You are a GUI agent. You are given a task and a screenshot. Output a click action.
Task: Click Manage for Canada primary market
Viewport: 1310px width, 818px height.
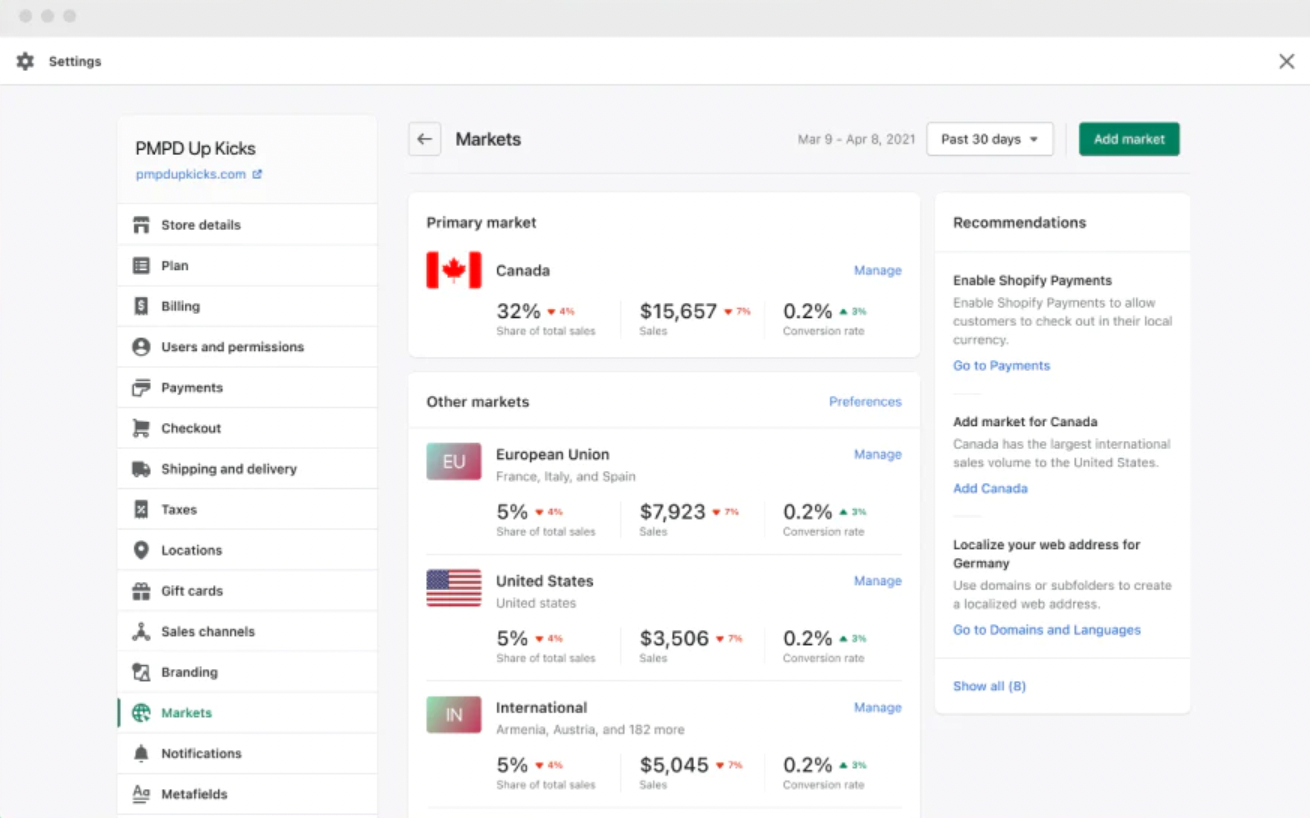click(877, 270)
